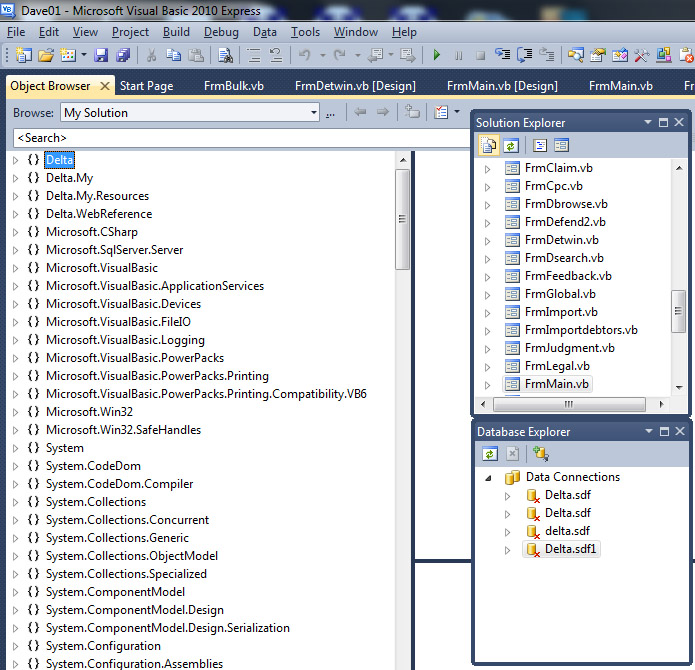The height and width of the screenshot is (670, 695).
Task: Click the Stop Debugging square icon
Action: 480,55
